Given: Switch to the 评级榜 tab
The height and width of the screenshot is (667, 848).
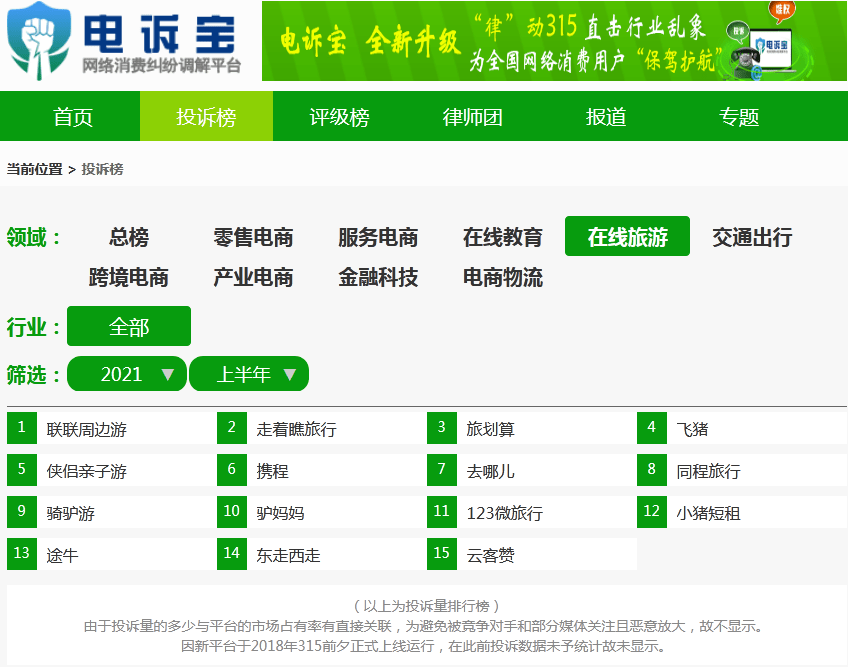Looking at the screenshot, I should pyautogui.click(x=339, y=116).
